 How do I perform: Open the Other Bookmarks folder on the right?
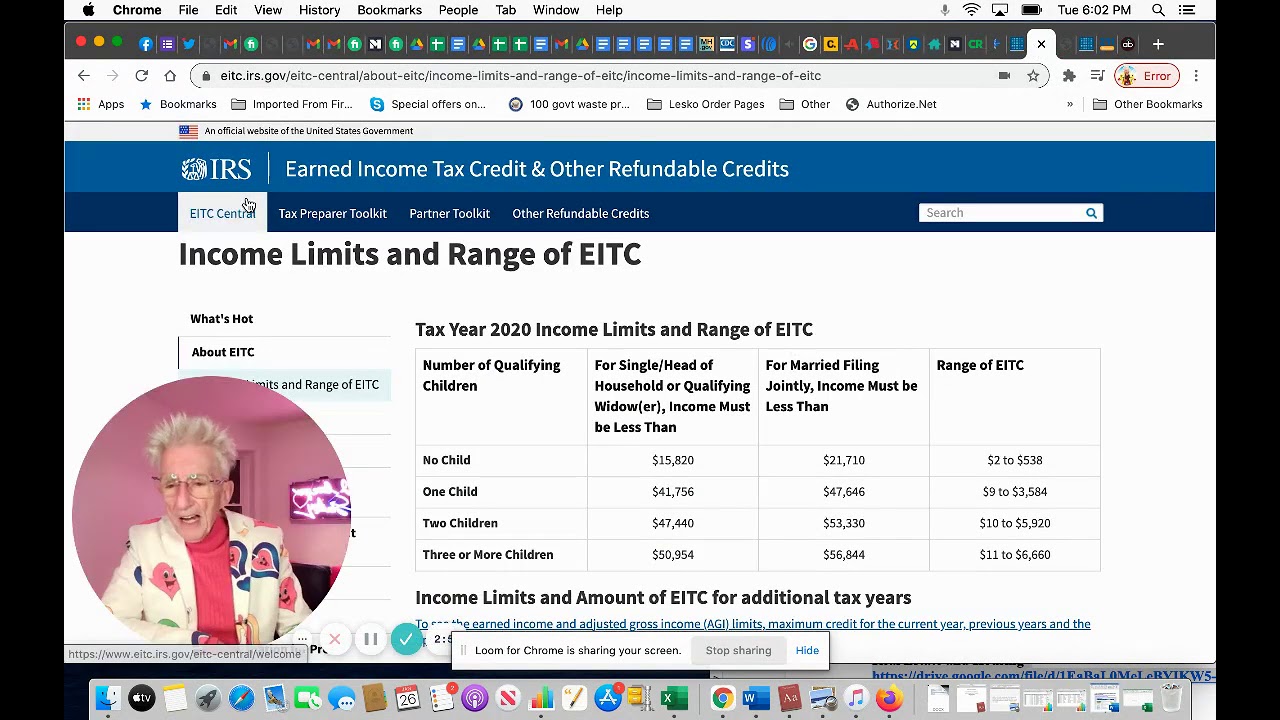(x=1147, y=104)
